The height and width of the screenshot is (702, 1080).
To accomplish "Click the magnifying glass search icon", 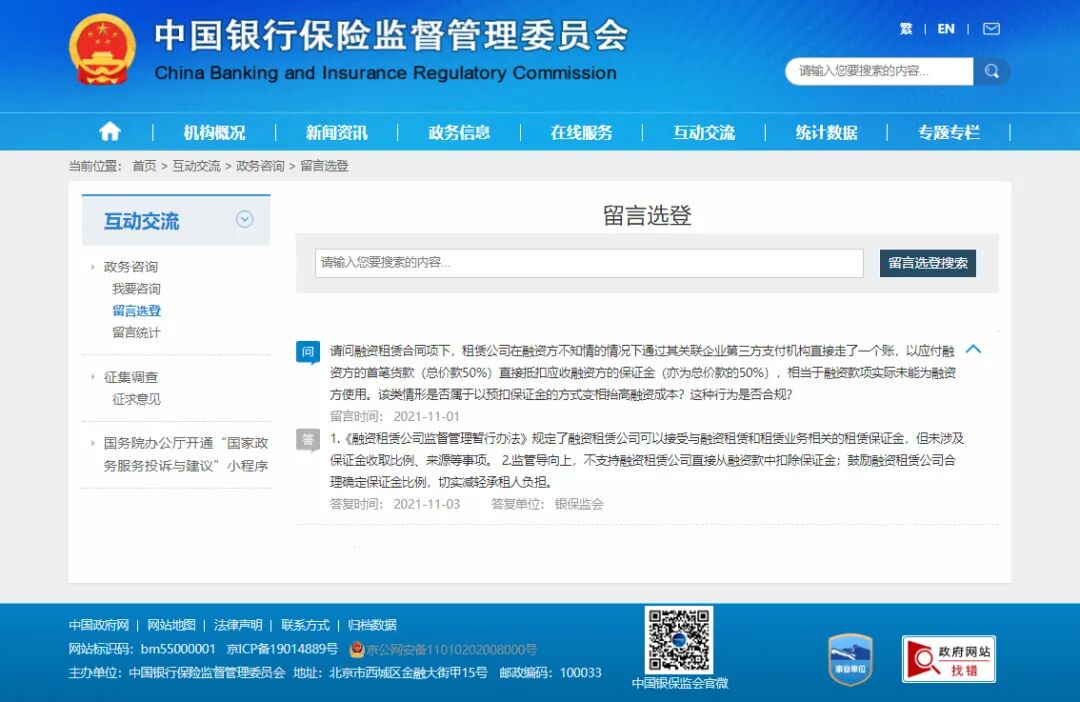I will tap(991, 71).
